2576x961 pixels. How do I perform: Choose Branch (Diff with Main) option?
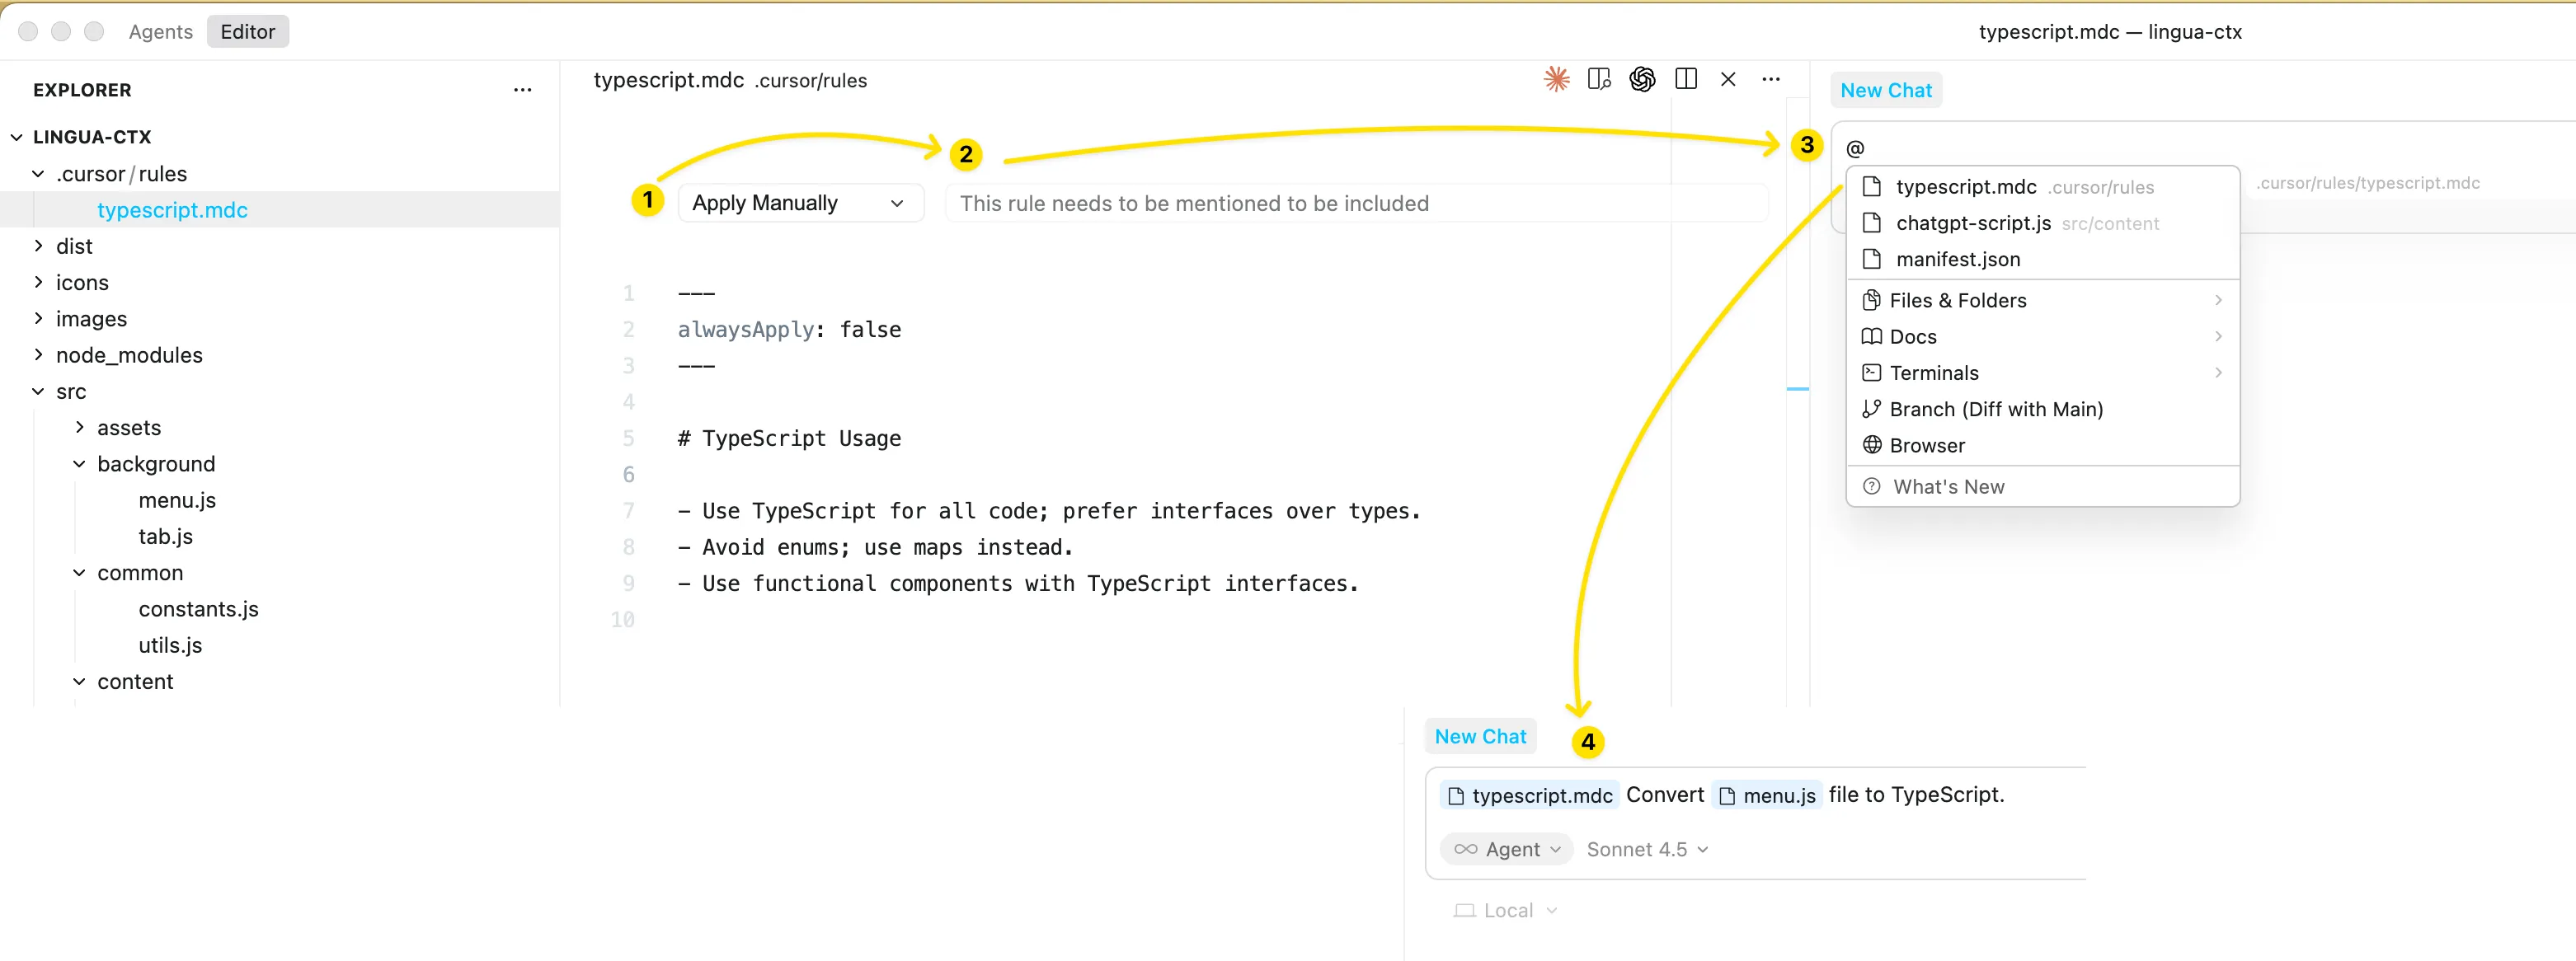[1995, 409]
